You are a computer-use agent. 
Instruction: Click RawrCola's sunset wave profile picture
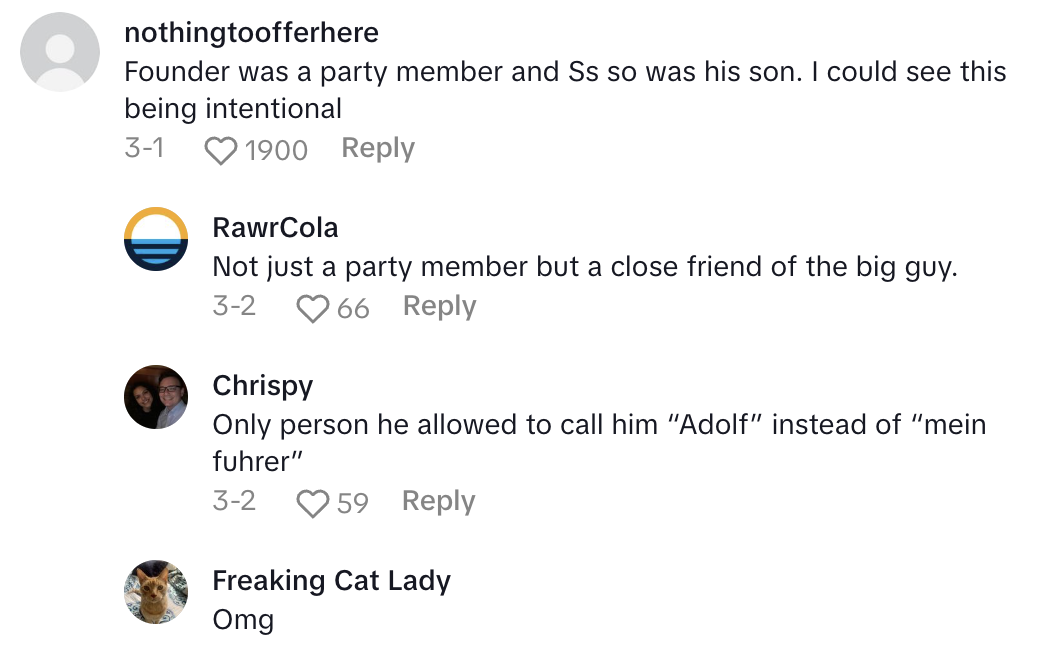click(156, 240)
